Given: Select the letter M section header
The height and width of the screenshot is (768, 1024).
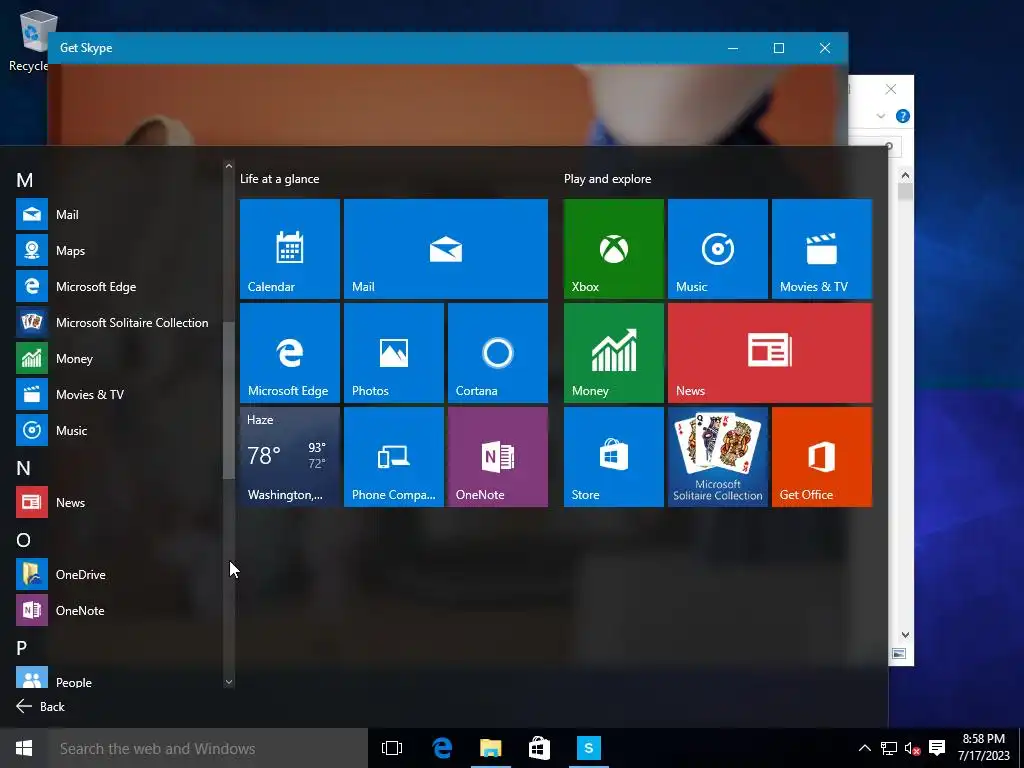Looking at the screenshot, I should pyautogui.click(x=25, y=180).
